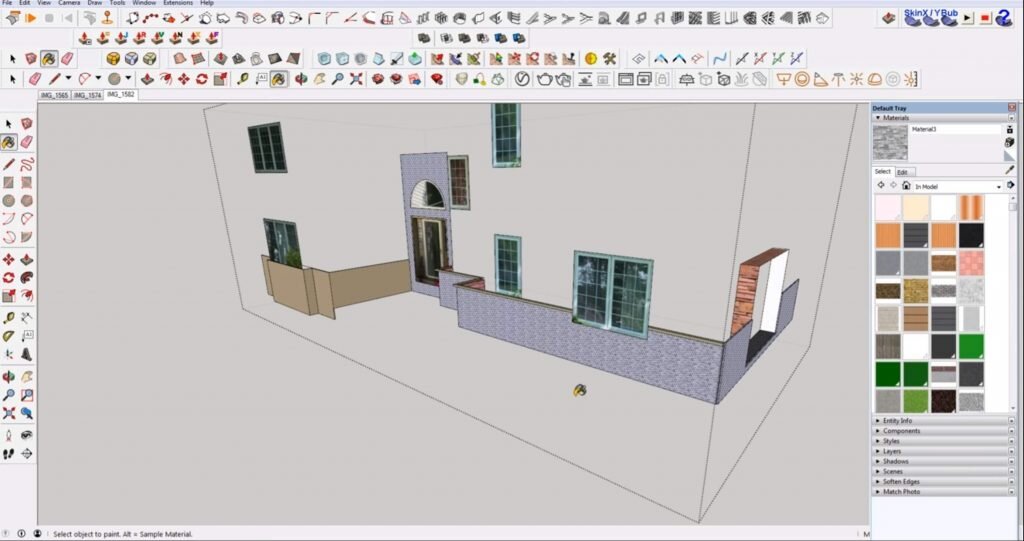Click the eyedropper Sample Paint icon
Viewport: 1024px width, 541px height.
click(x=1010, y=170)
